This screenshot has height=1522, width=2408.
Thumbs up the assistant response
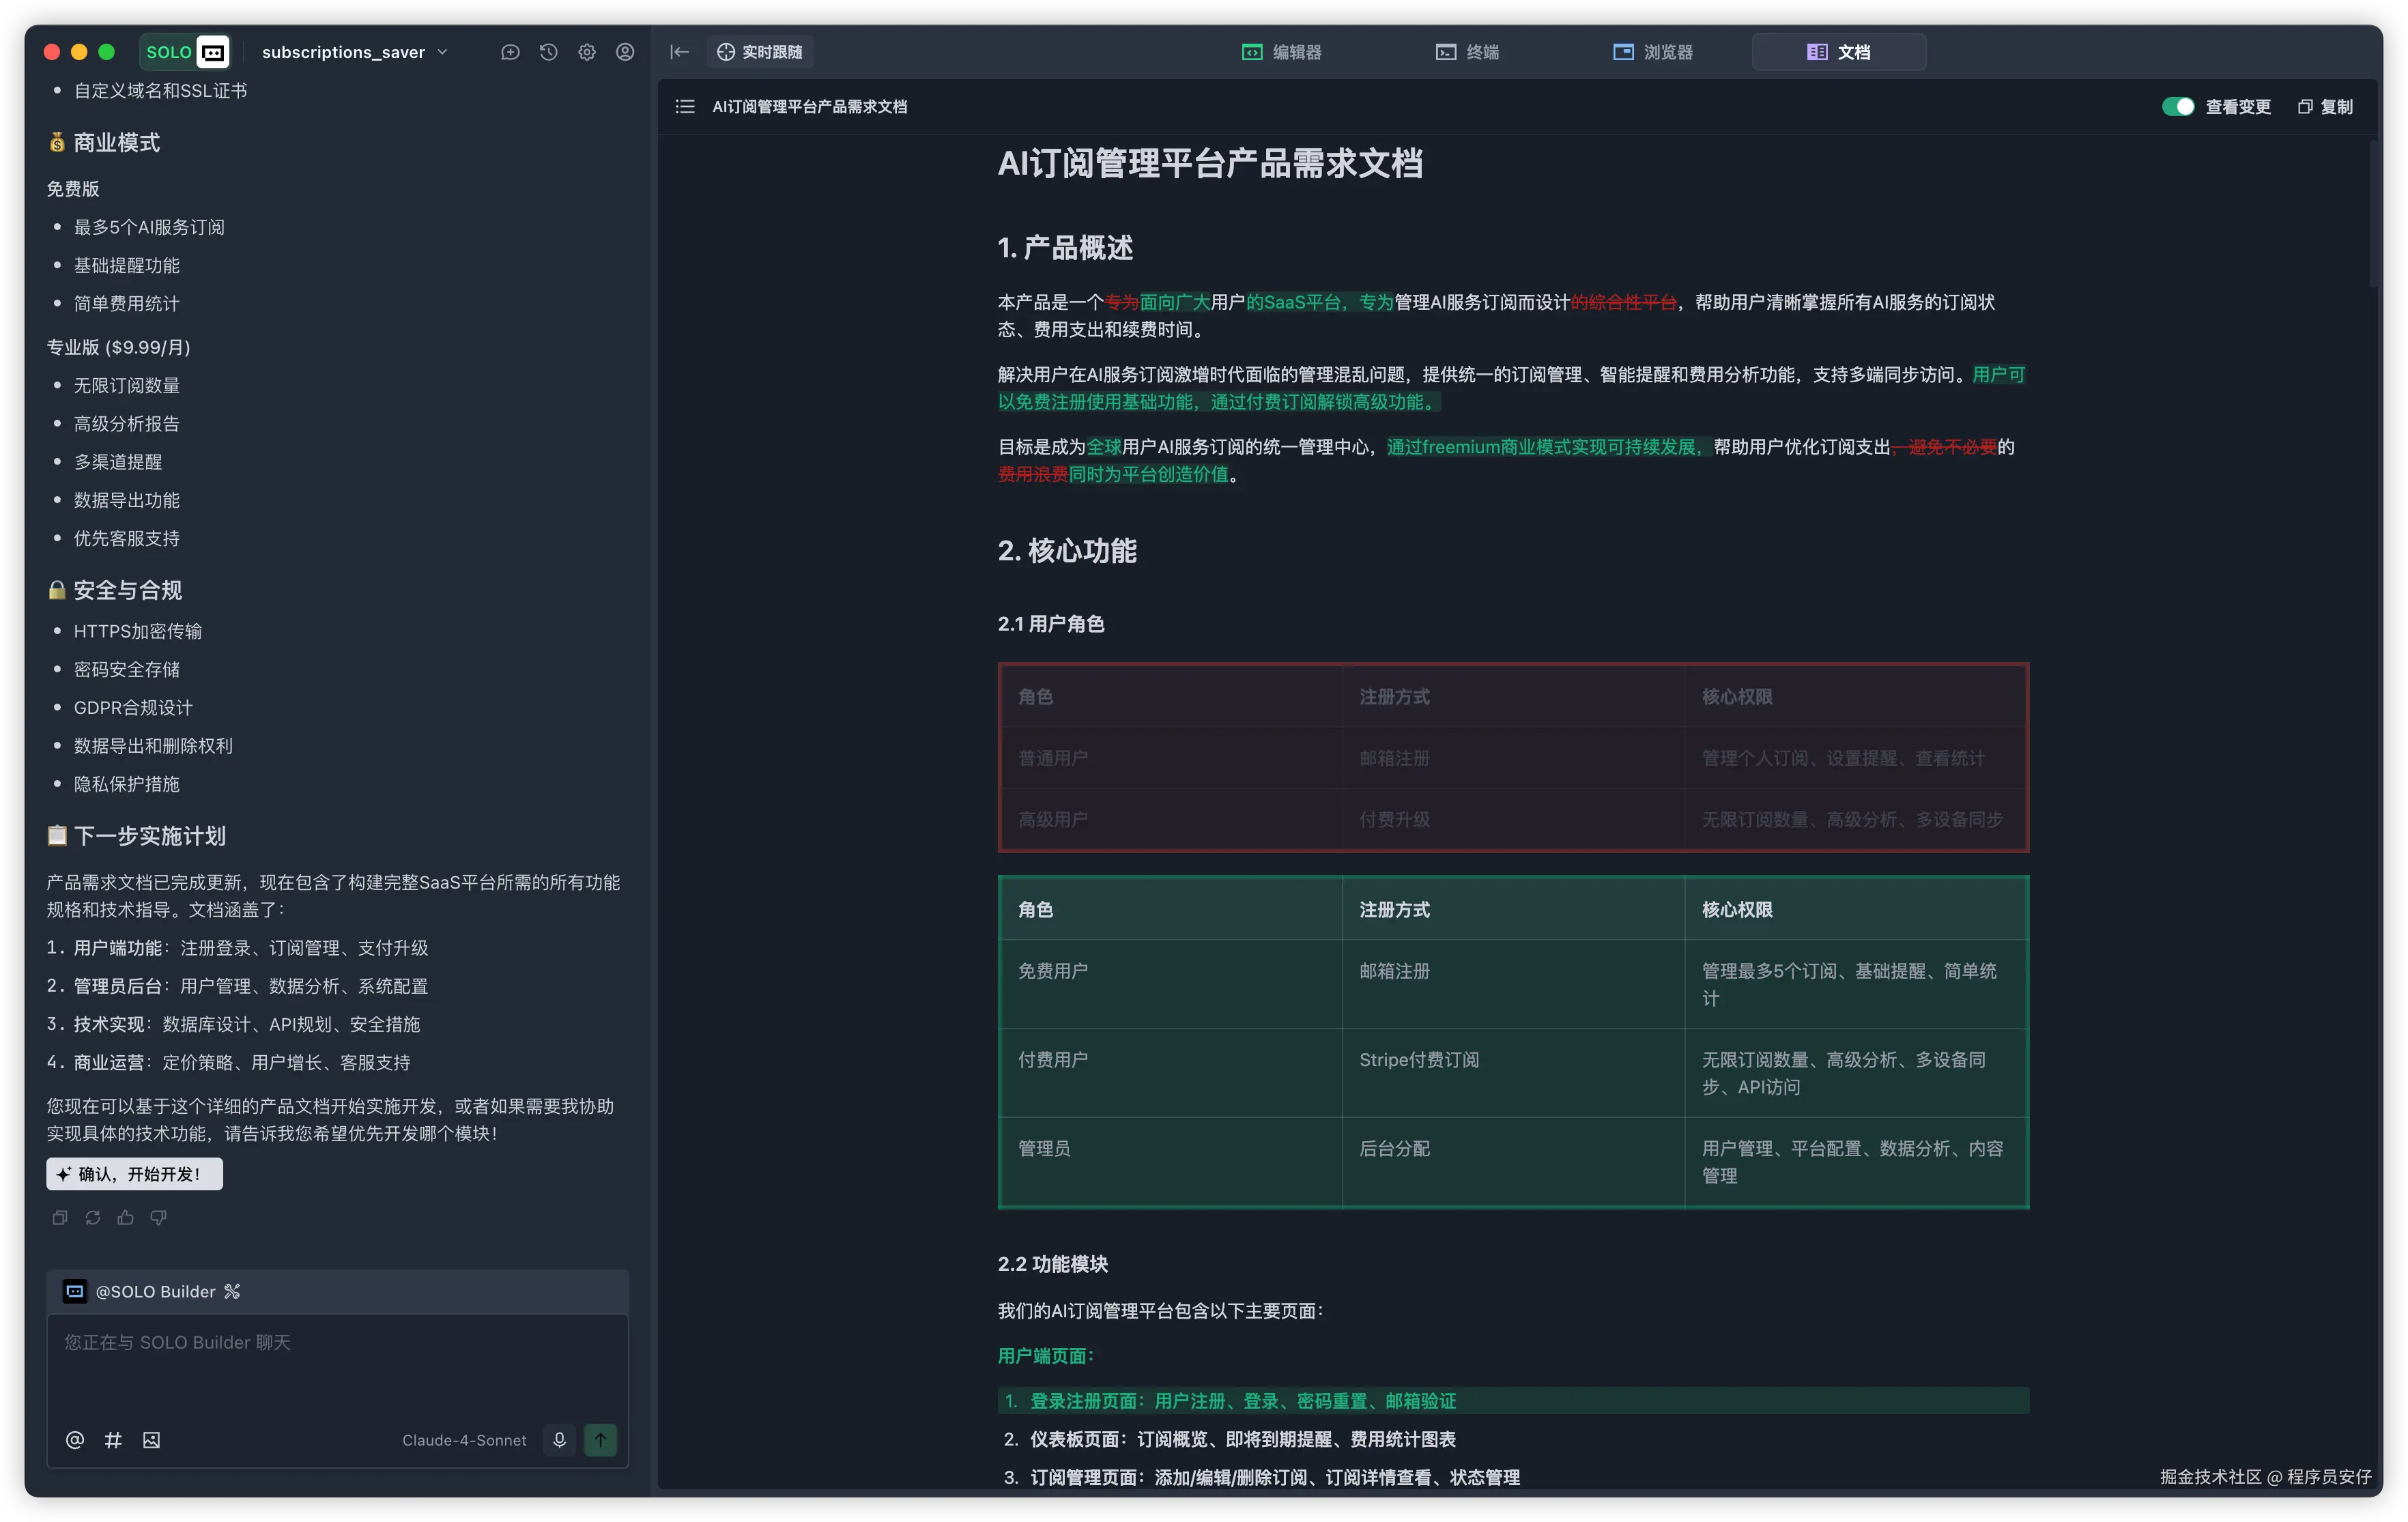(x=126, y=1217)
